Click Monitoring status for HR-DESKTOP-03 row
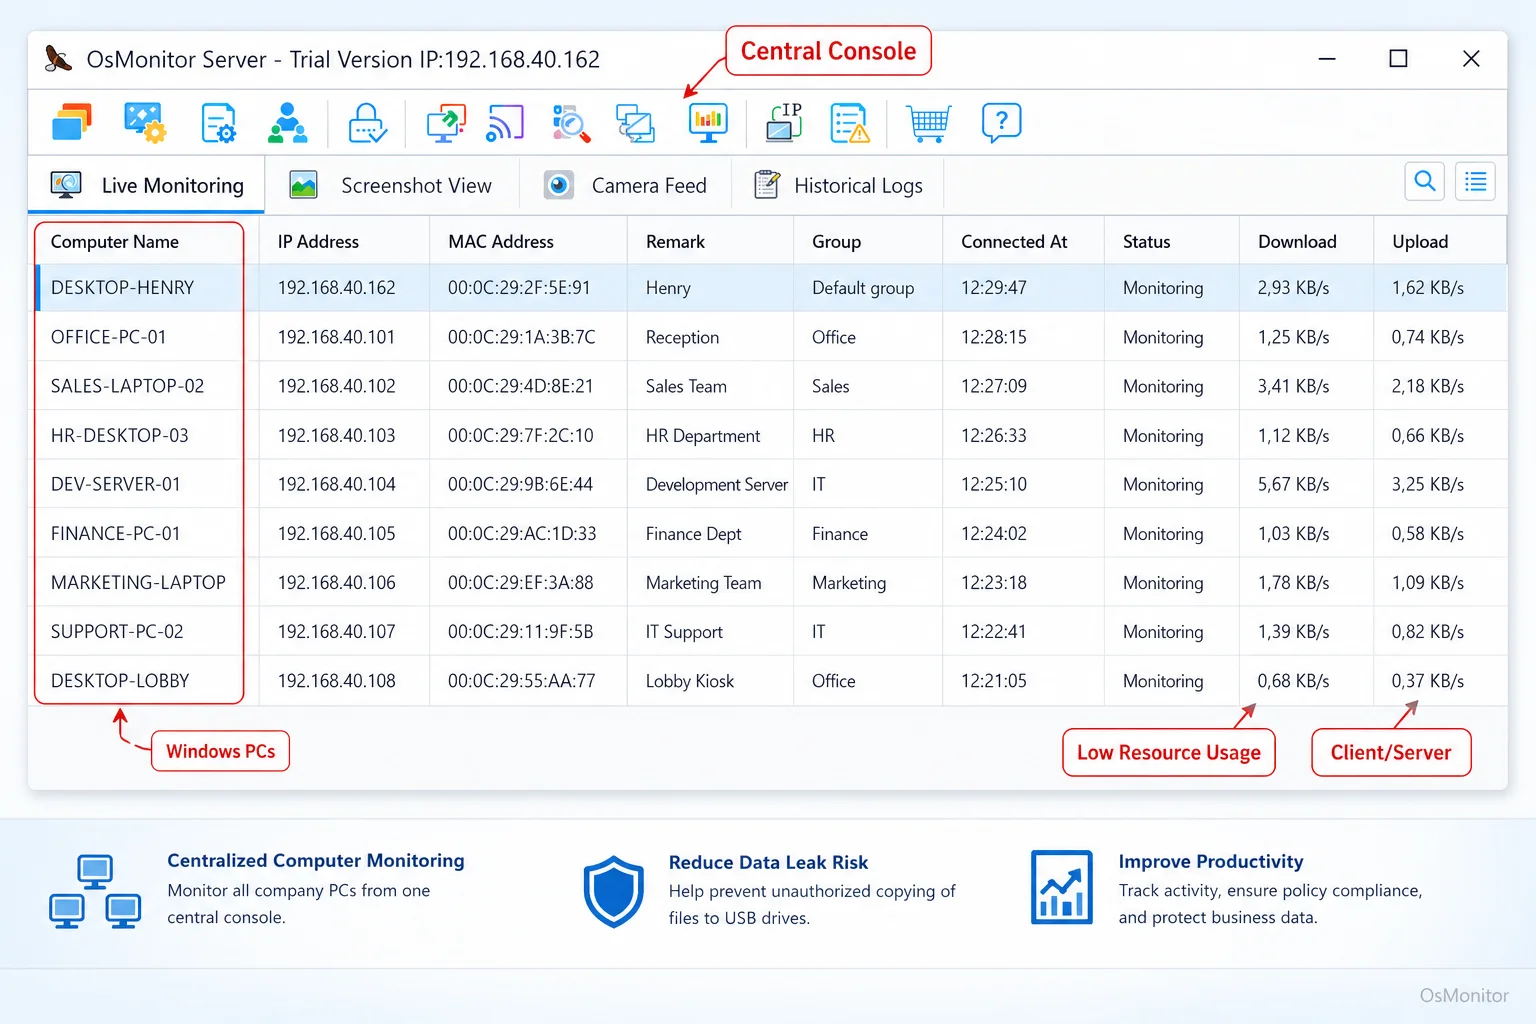This screenshot has width=1536, height=1024. [1162, 436]
